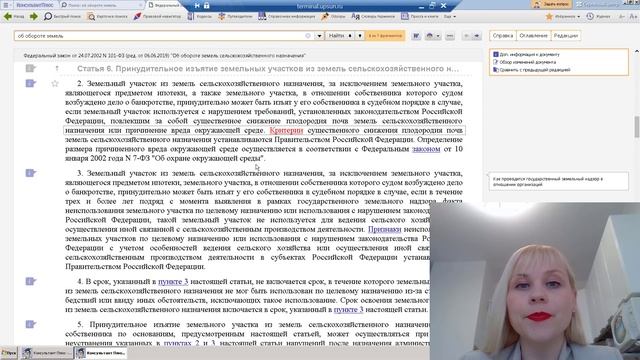Screen dimensions: 640x360
Task: Open Пресса и книги section
Action: [420, 16]
